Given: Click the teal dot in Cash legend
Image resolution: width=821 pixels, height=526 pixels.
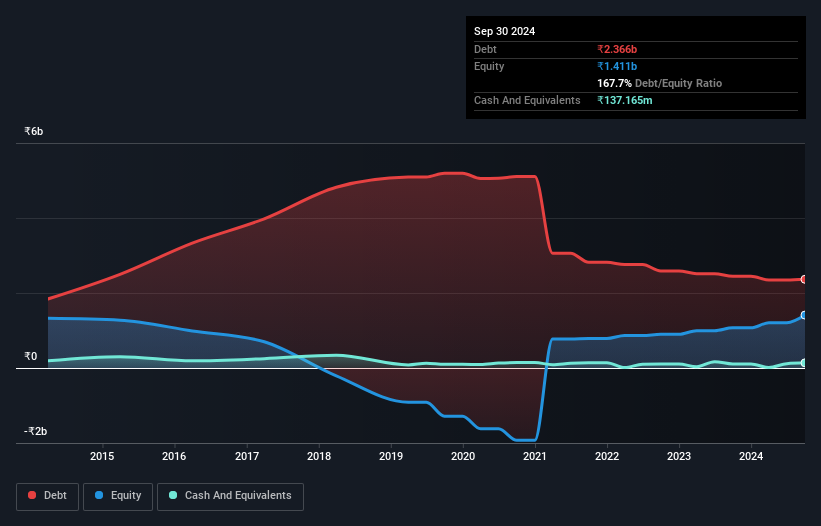Looking at the screenshot, I should [173, 495].
